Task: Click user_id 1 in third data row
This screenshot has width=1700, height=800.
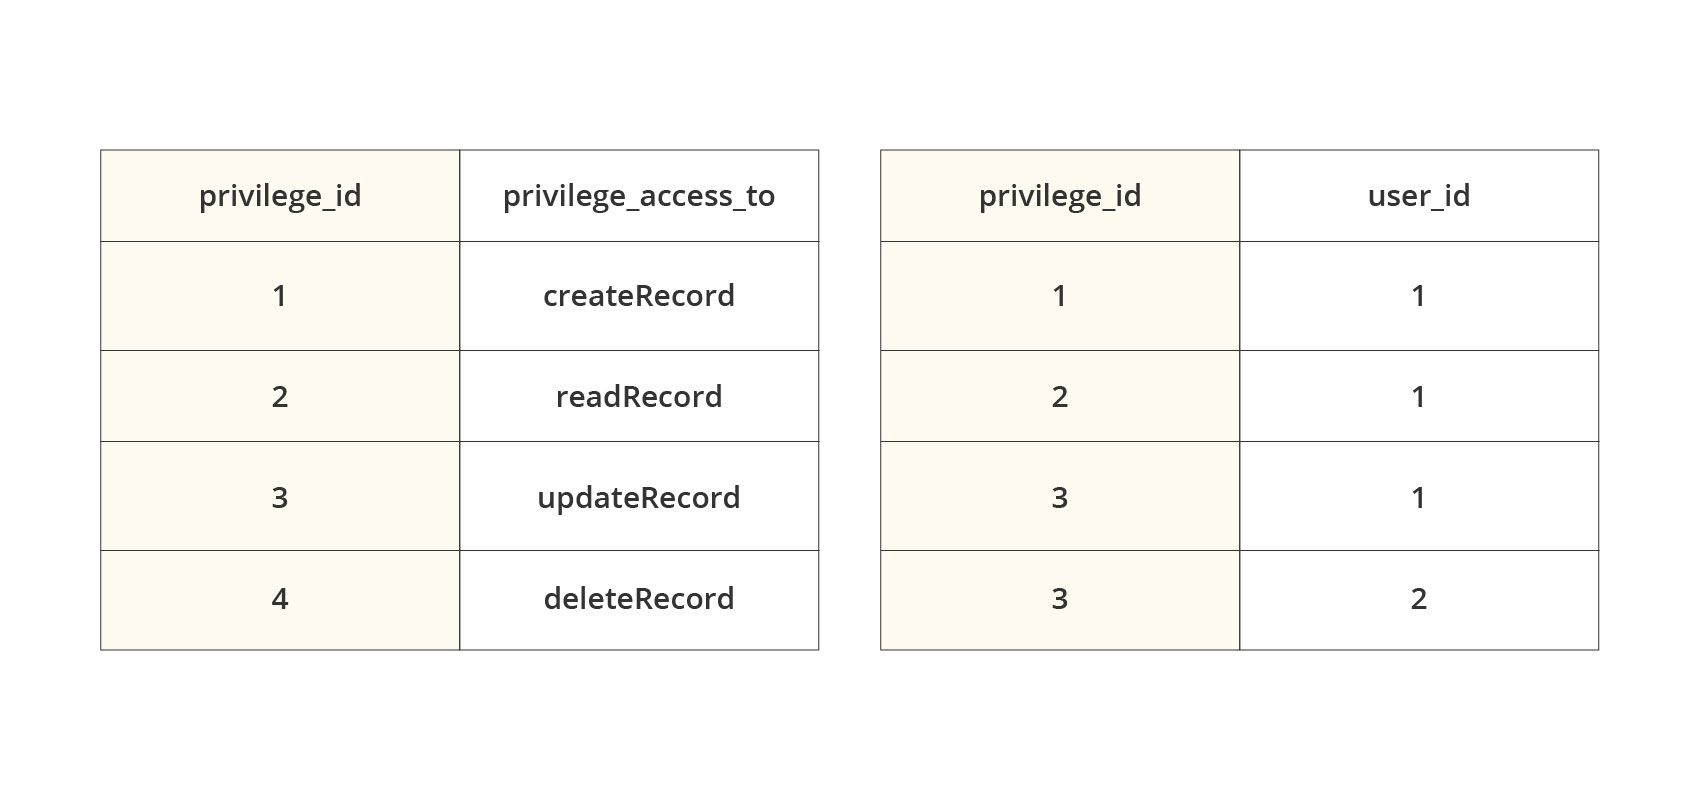Action: click(1419, 496)
